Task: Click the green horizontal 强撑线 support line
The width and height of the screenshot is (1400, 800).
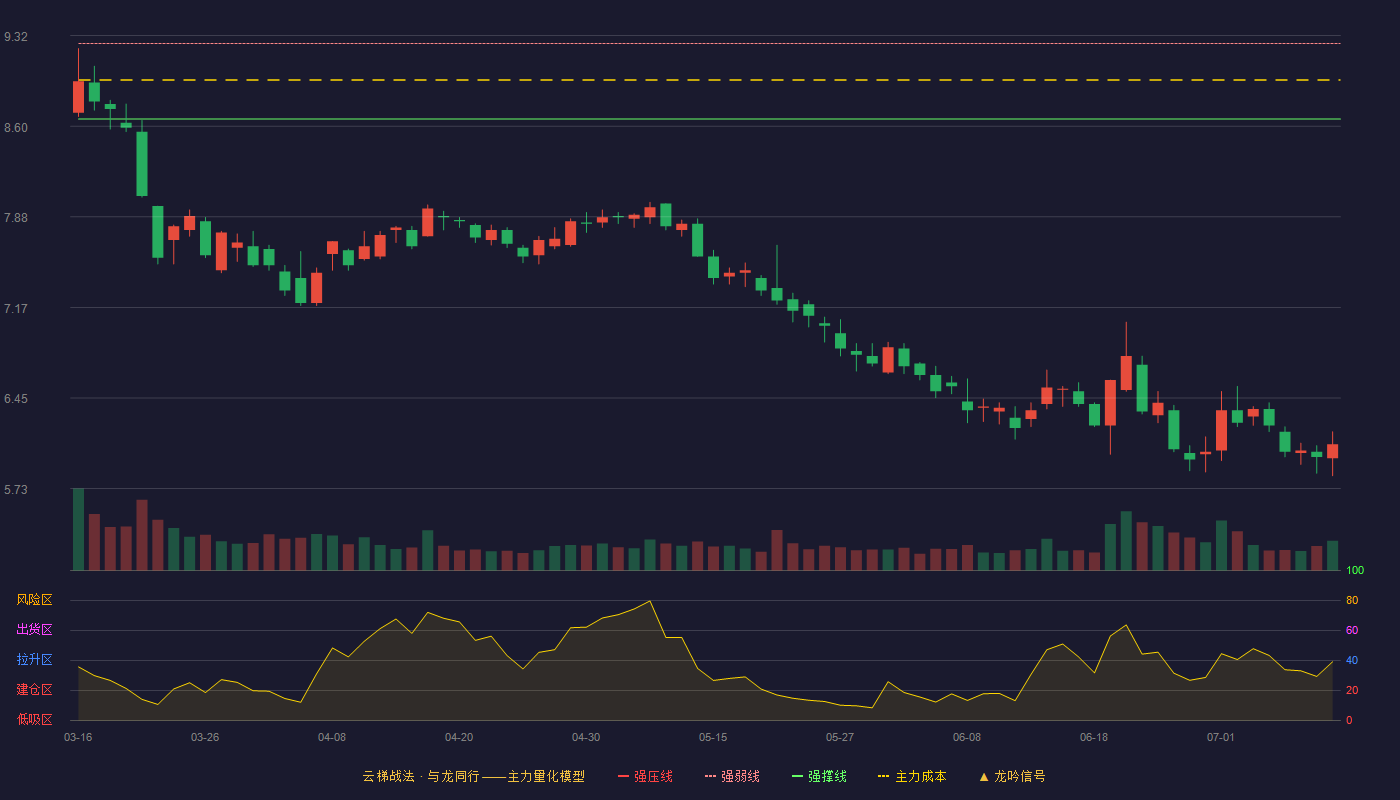Action: tap(710, 119)
